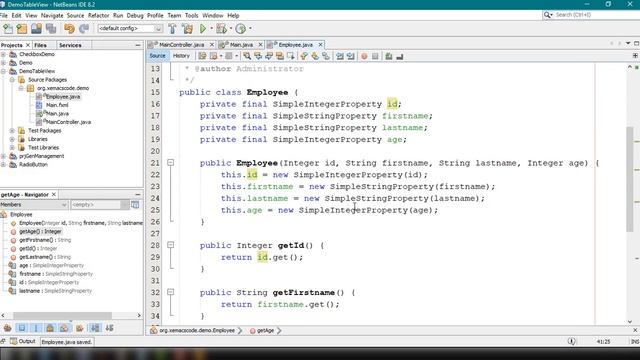Expand the Libraries node
Viewport: 640px width, 360px height.
pos(12,139)
